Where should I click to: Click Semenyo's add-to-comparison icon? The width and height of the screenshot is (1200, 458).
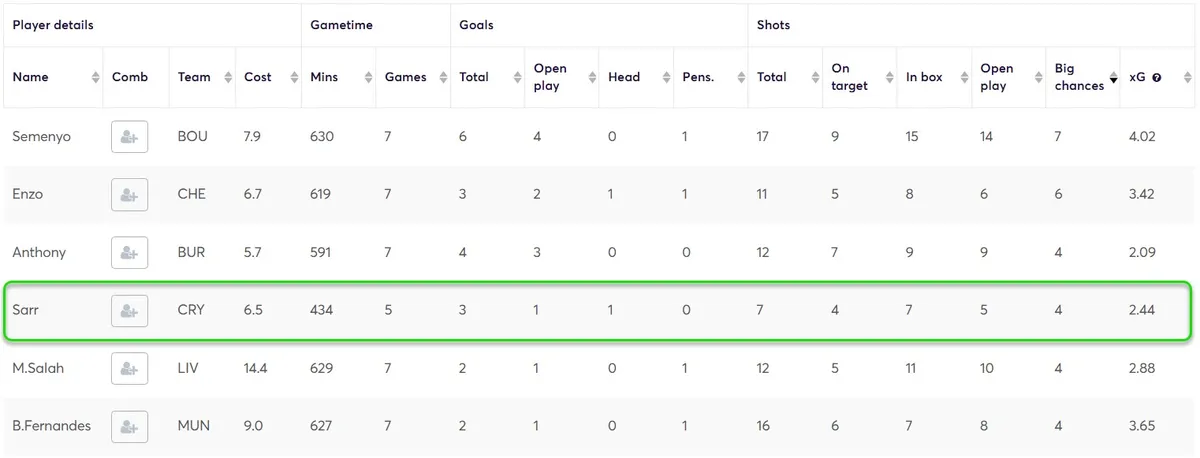[129, 137]
